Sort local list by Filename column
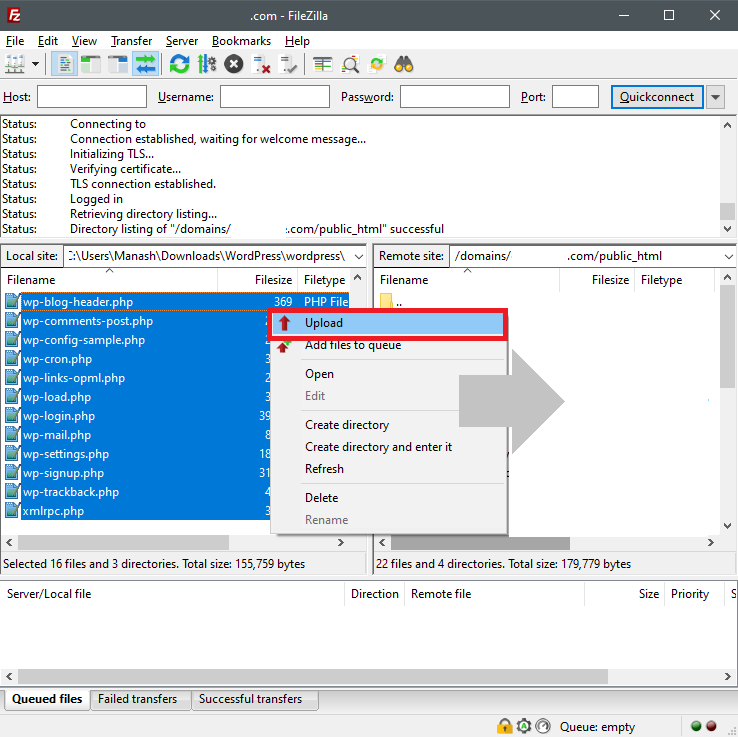Viewport: 738px width, 737px height. coord(109,280)
